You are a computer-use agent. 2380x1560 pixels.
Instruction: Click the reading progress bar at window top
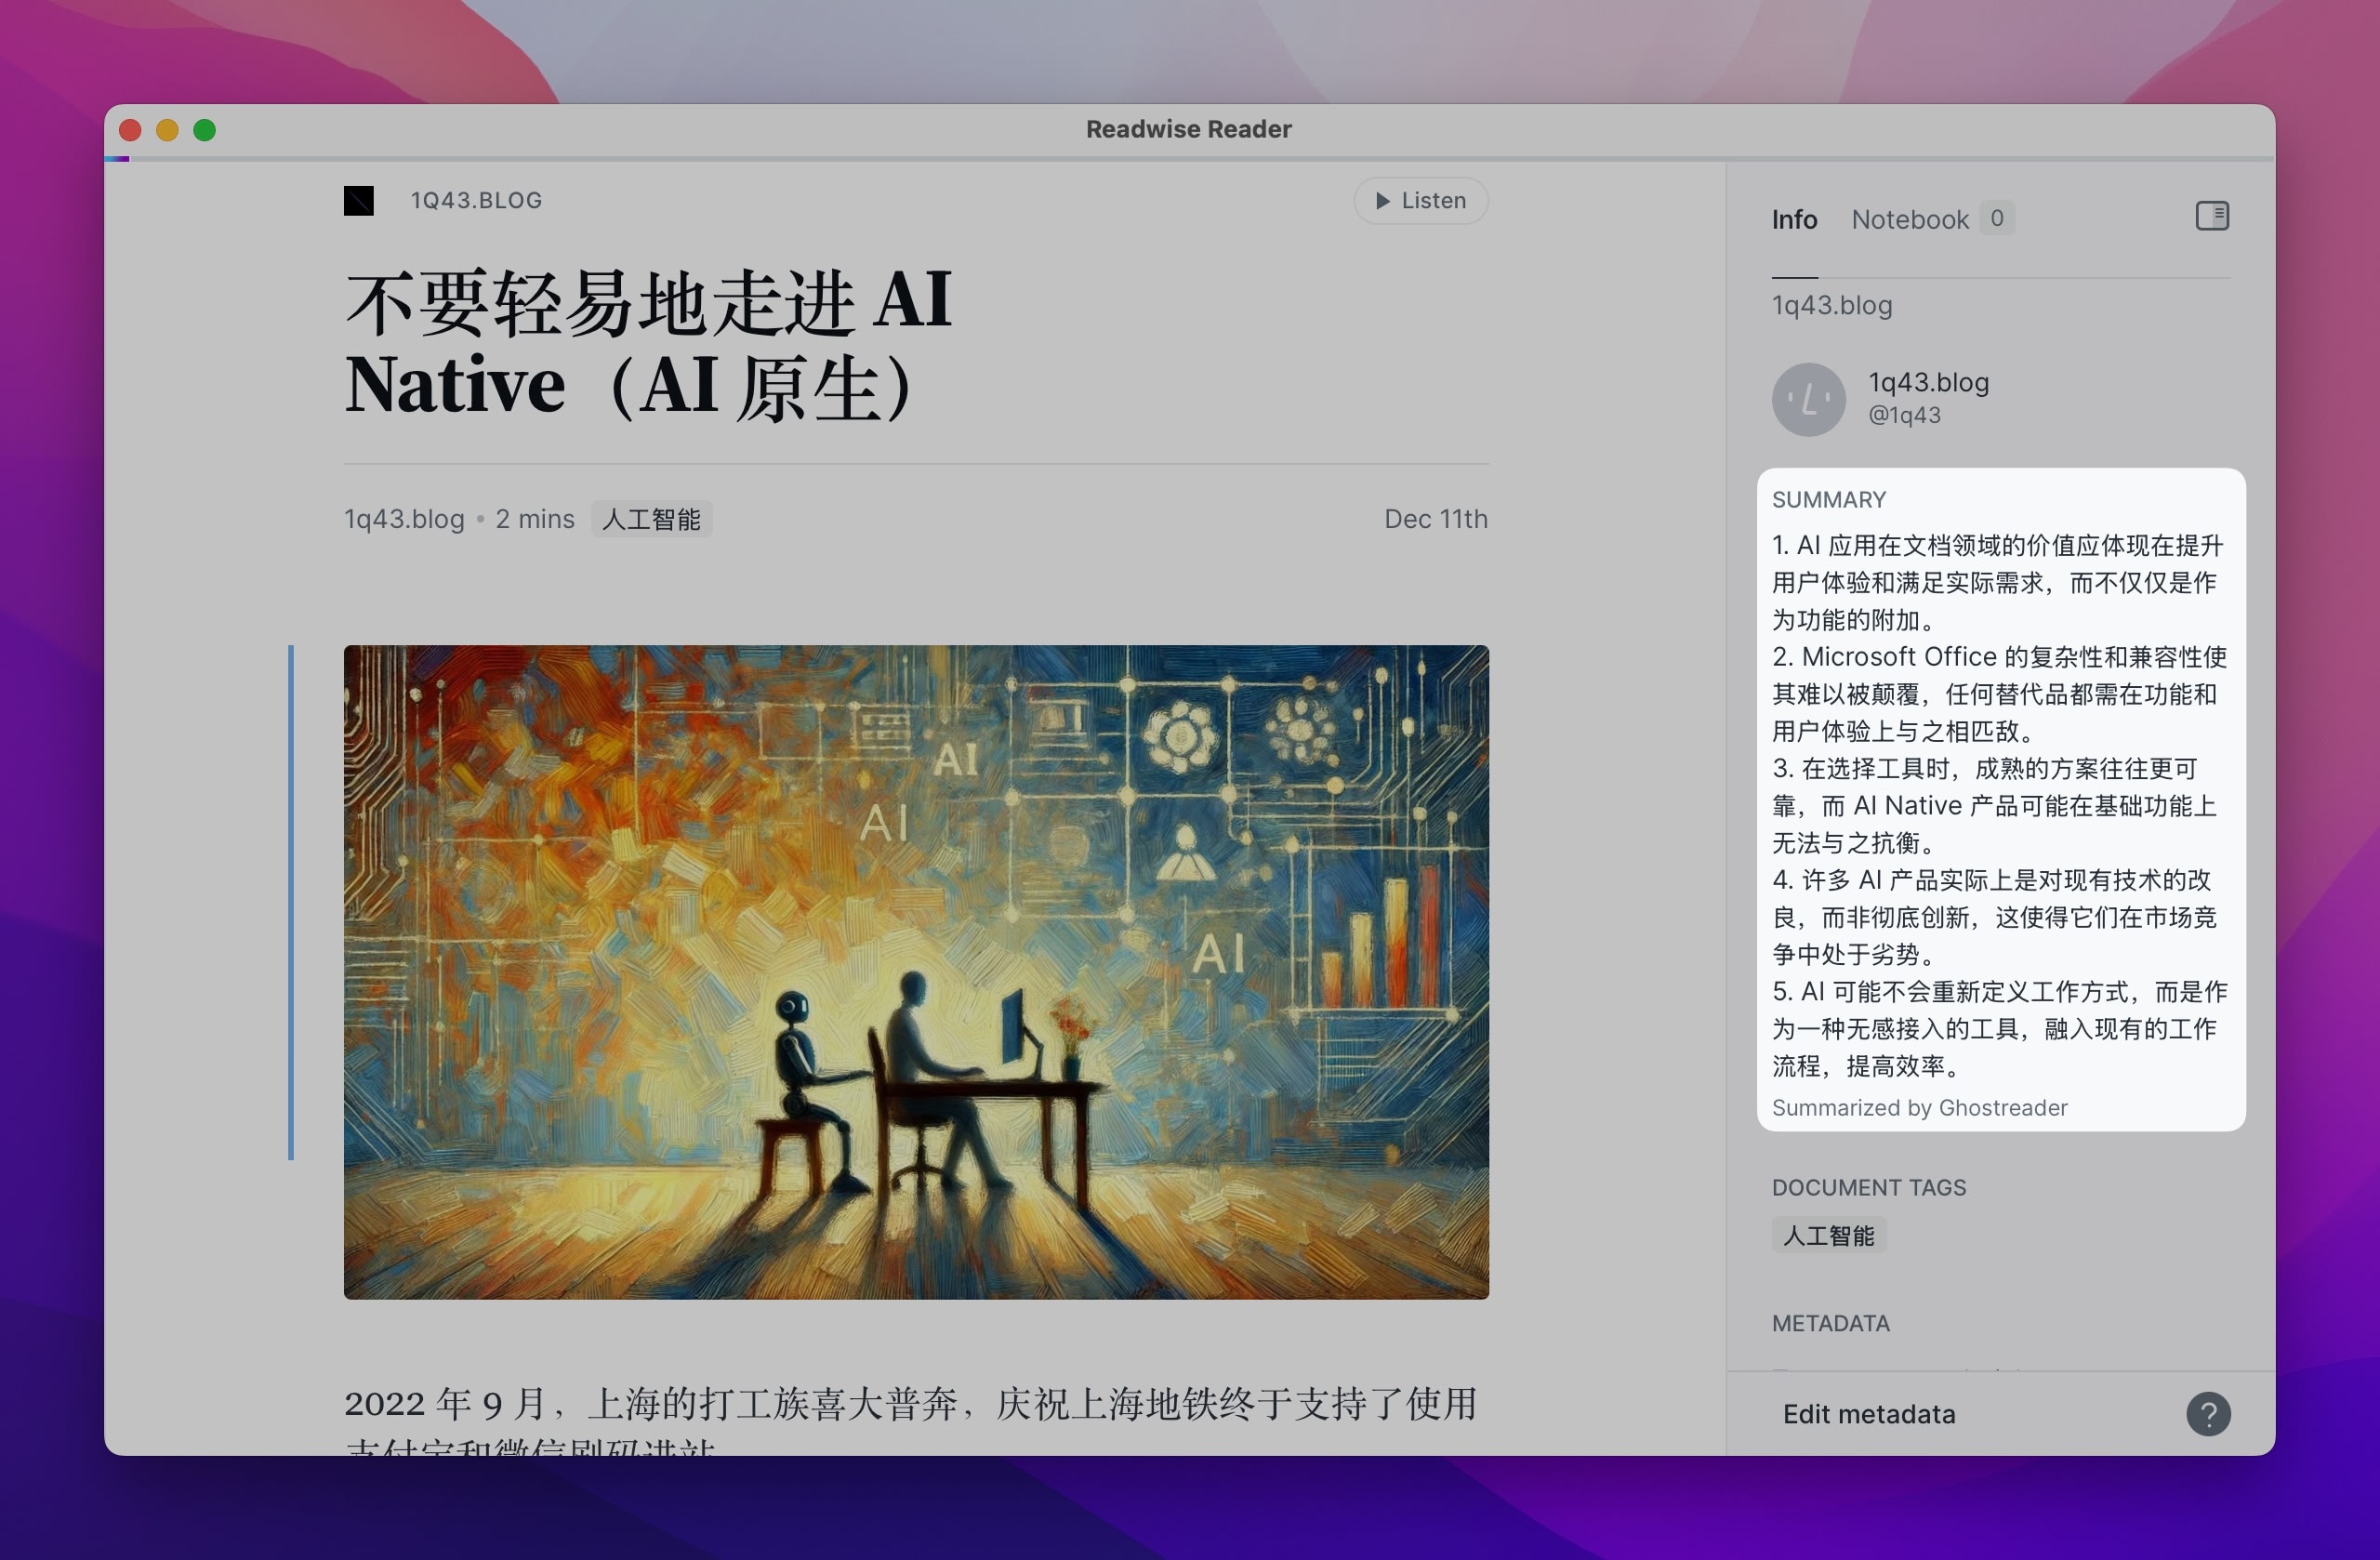tap(1189, 158)
